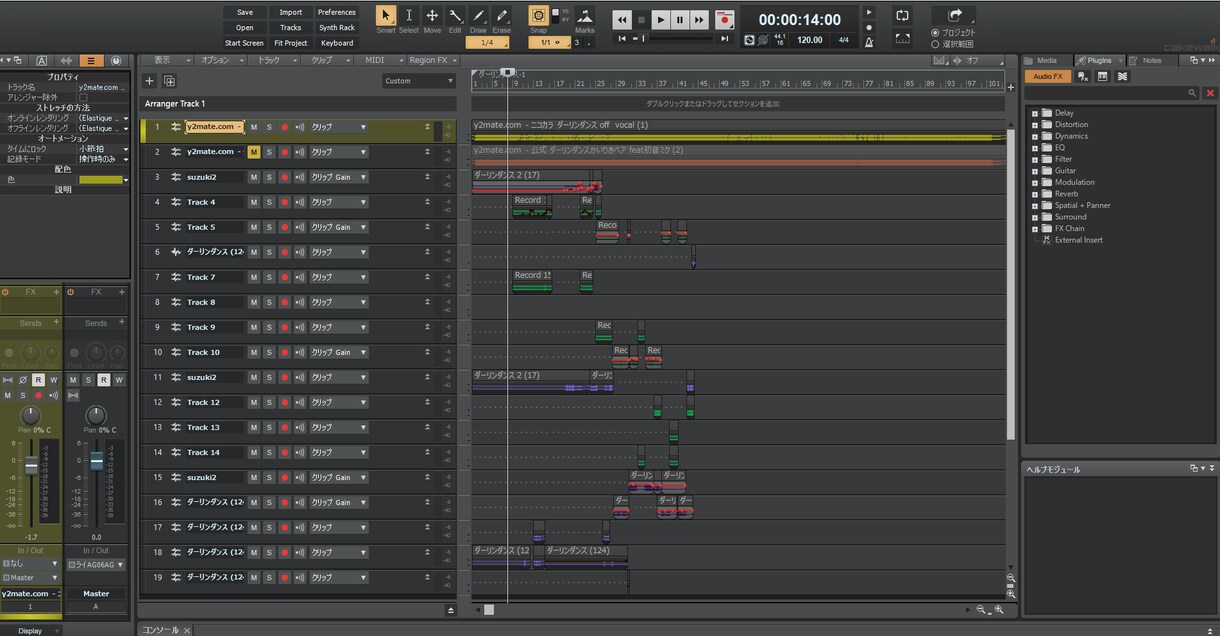The width and height of the screenshot is (1220, 636).
Task: Open the MIDI menu
Action: [378, 60]
